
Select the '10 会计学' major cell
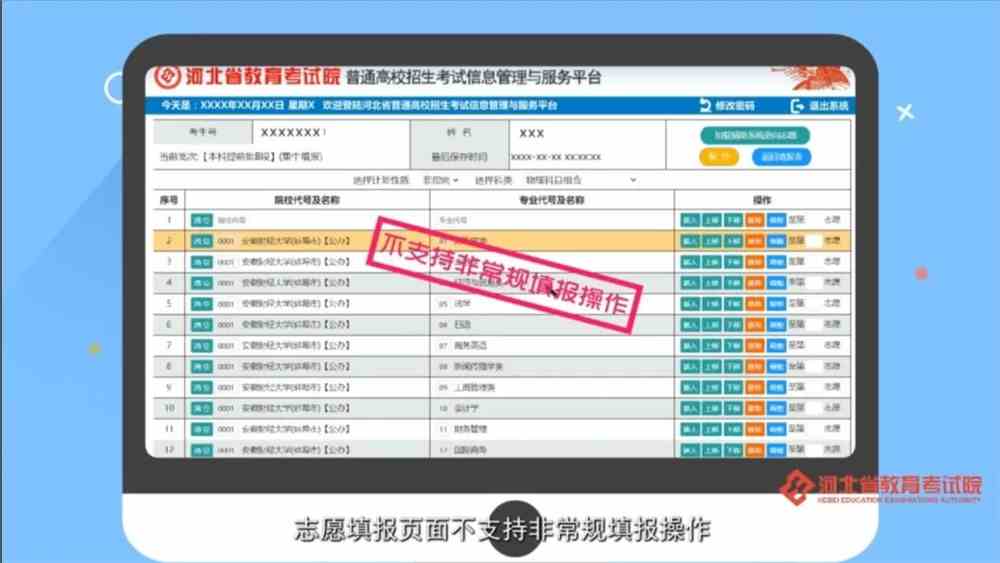point(552,408)
